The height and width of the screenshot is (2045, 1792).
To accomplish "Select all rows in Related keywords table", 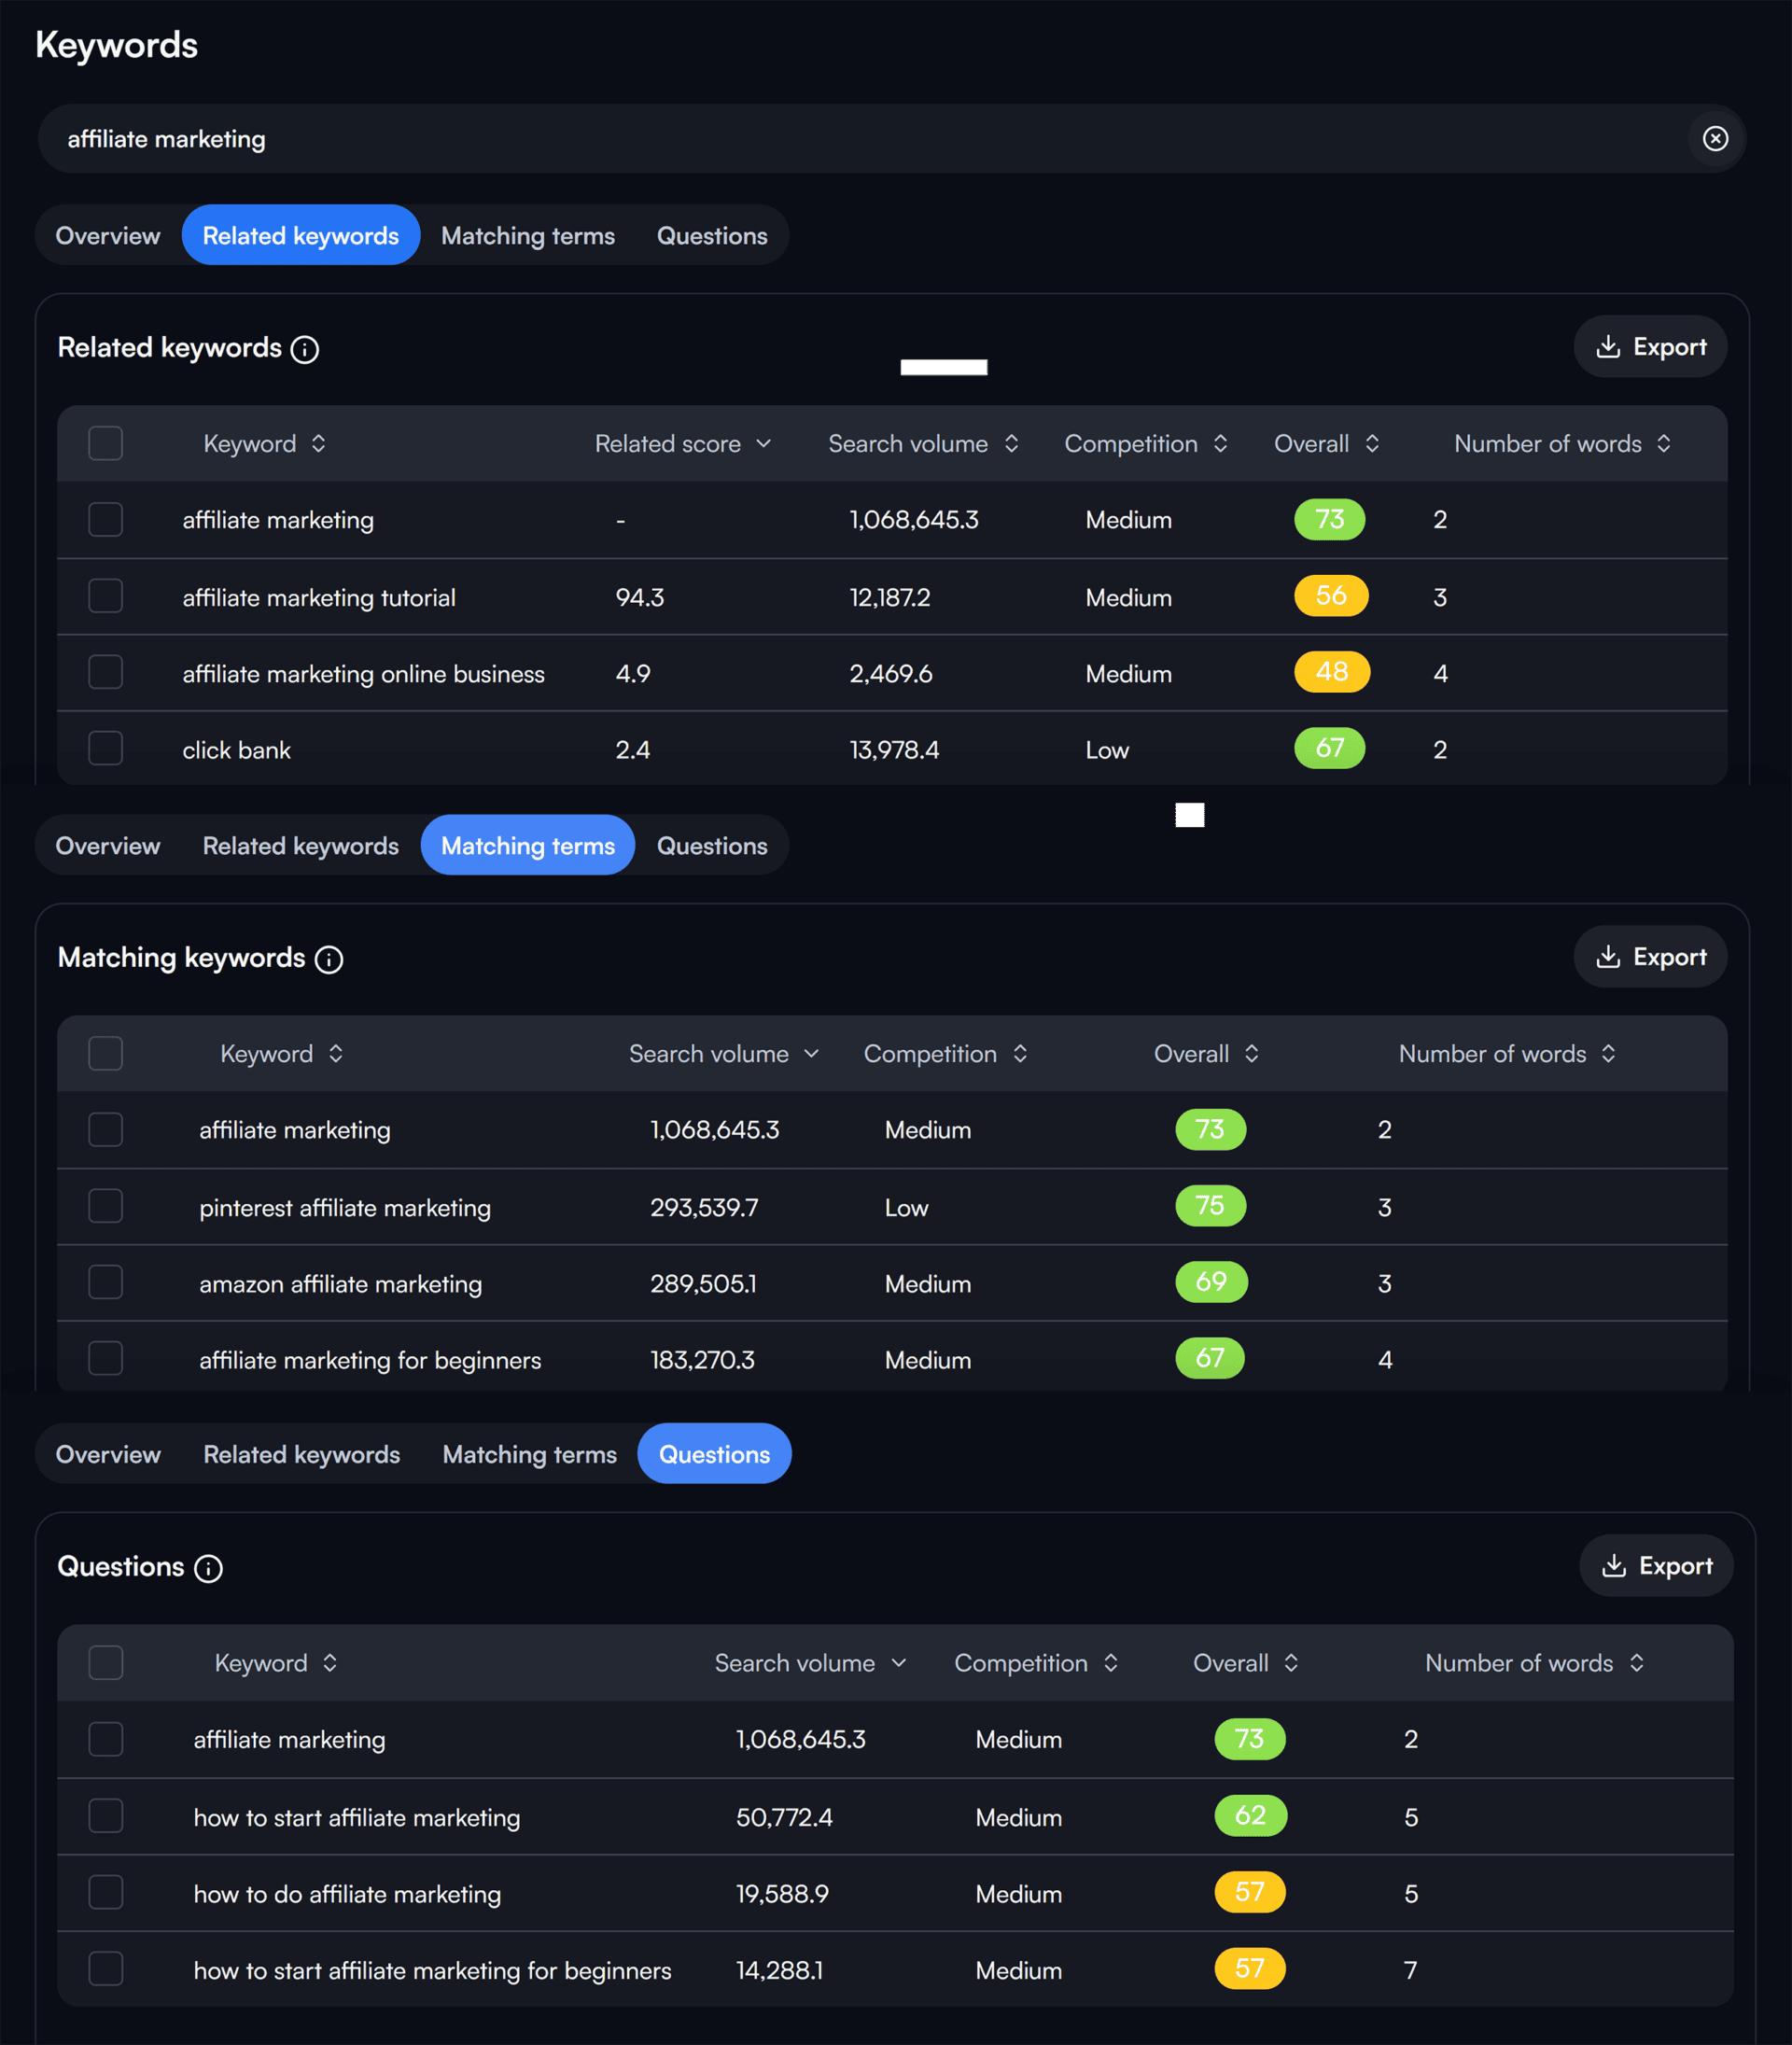I will click(x=105, y=443).
